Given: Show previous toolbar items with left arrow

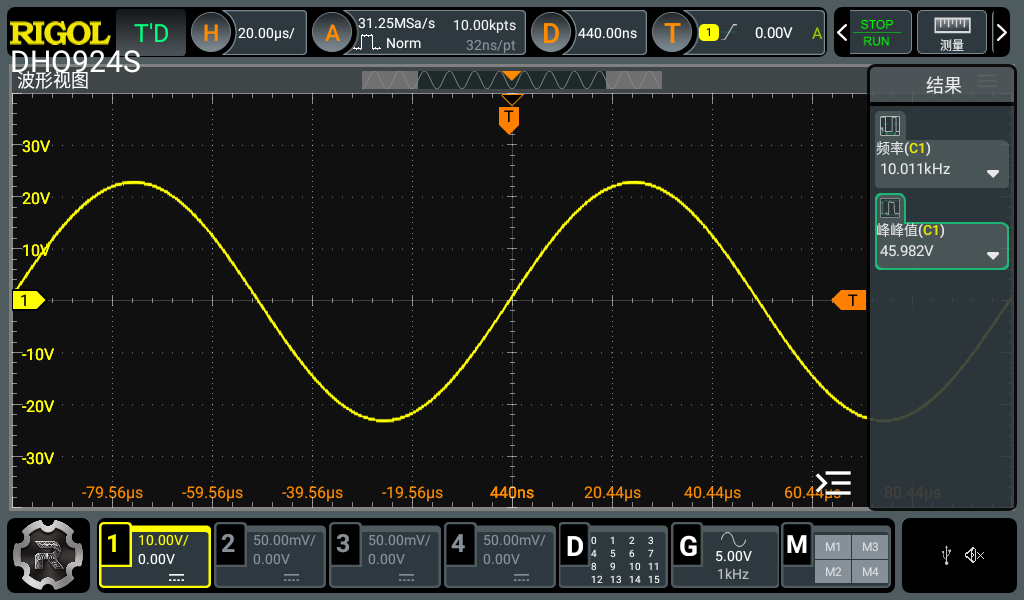Looking at the screenshot, I should point(842,33).
